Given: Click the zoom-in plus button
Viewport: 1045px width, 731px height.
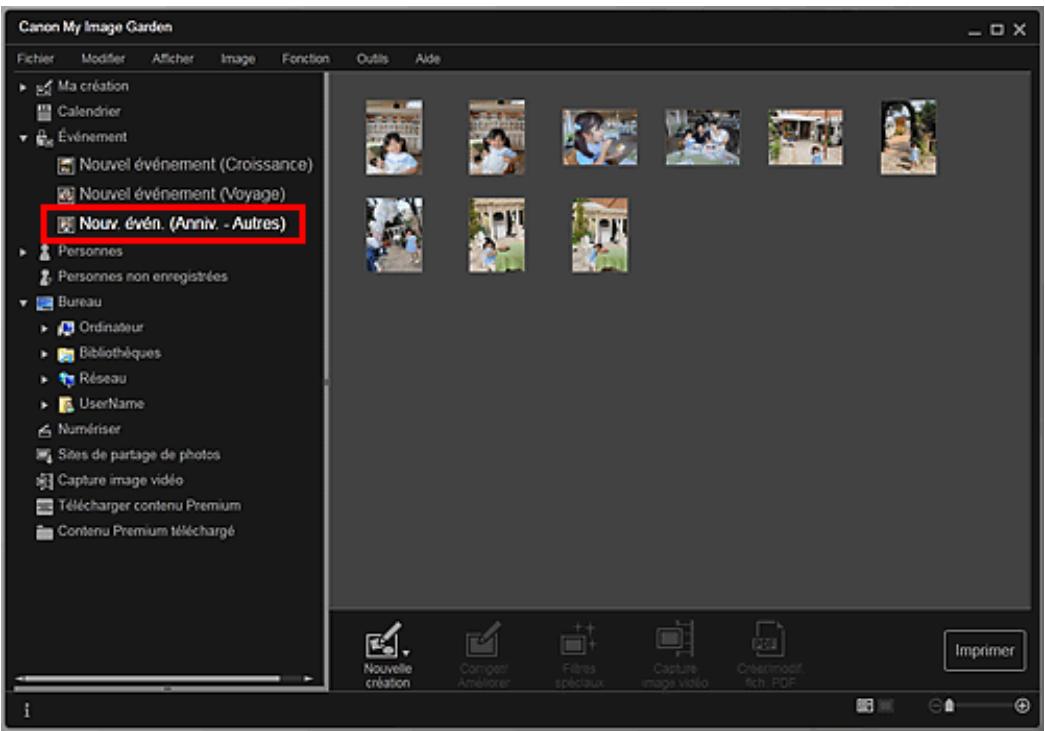Looking at the screenshot, I should click(x=1022, y=706).
